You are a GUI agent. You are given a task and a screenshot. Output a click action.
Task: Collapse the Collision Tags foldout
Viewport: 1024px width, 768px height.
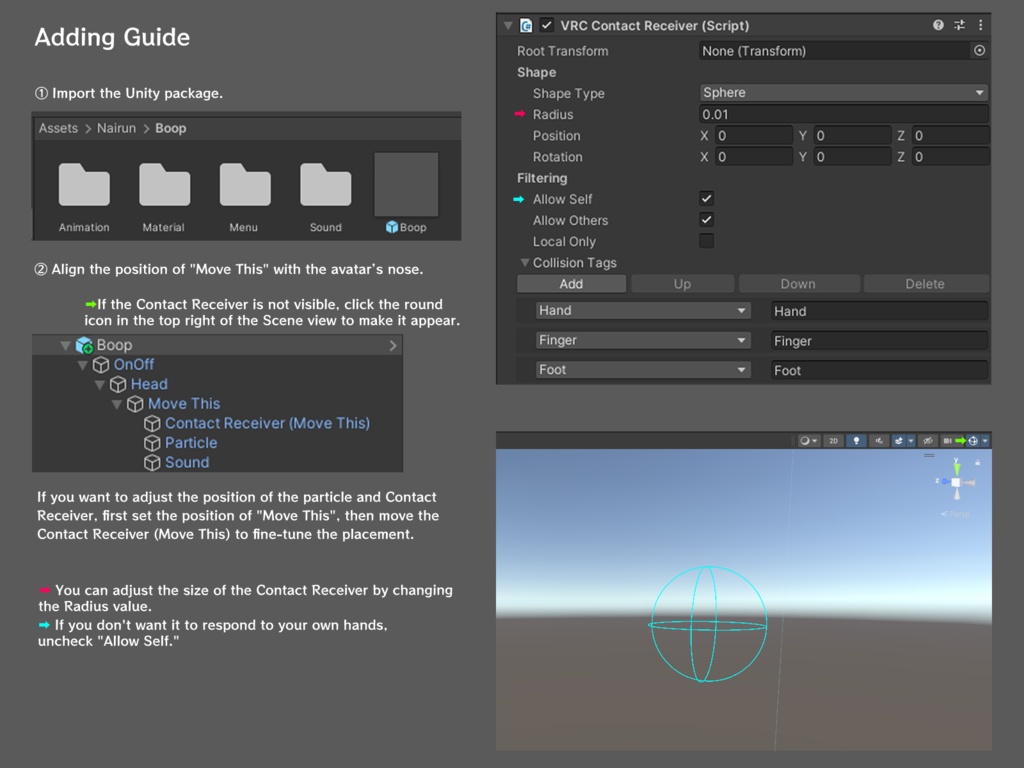(x=524, y=263)
